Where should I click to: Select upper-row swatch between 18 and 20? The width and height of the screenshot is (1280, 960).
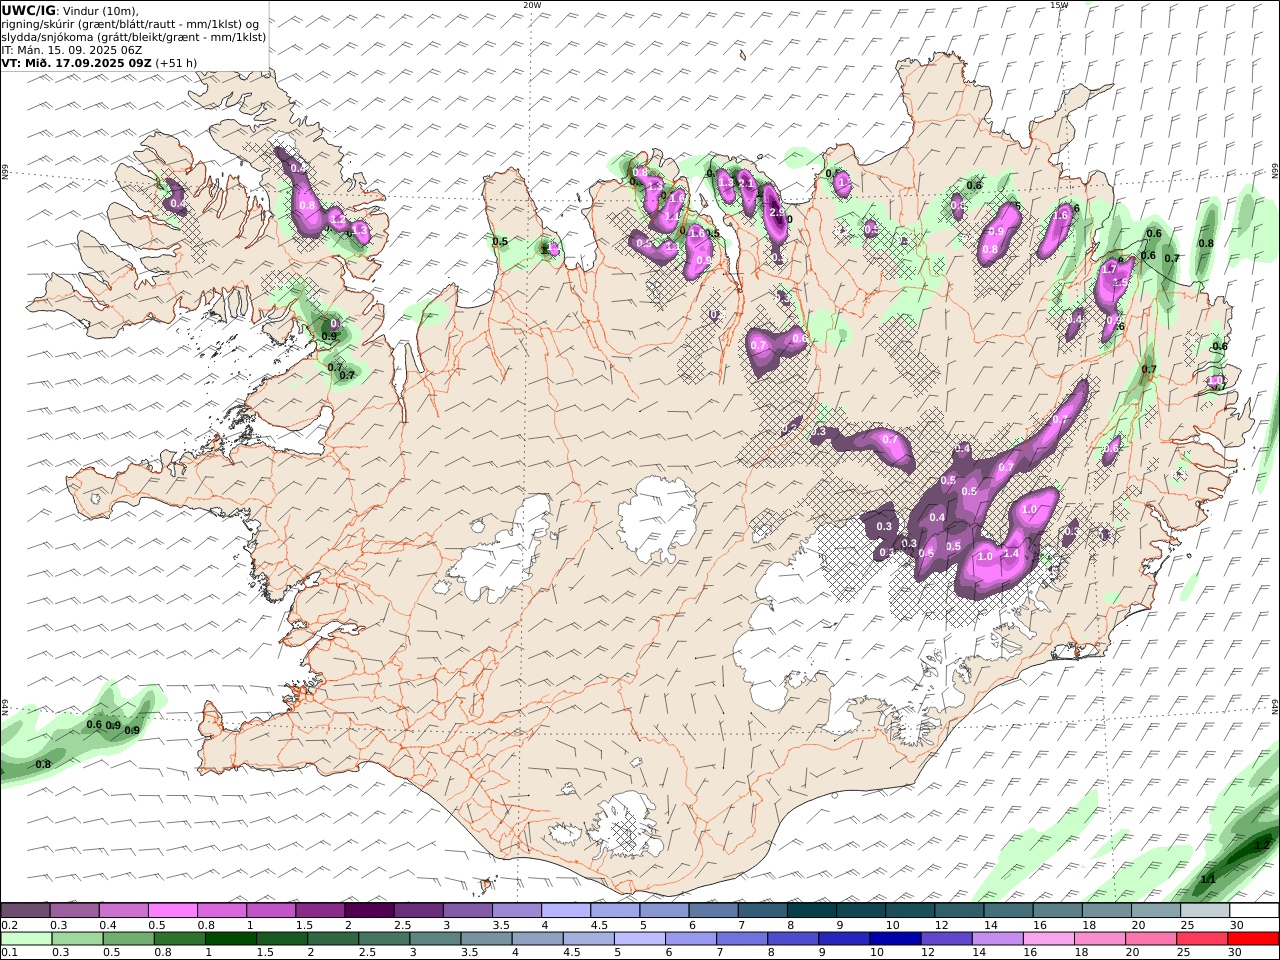pyautogui.click(x=1106, y=911)
